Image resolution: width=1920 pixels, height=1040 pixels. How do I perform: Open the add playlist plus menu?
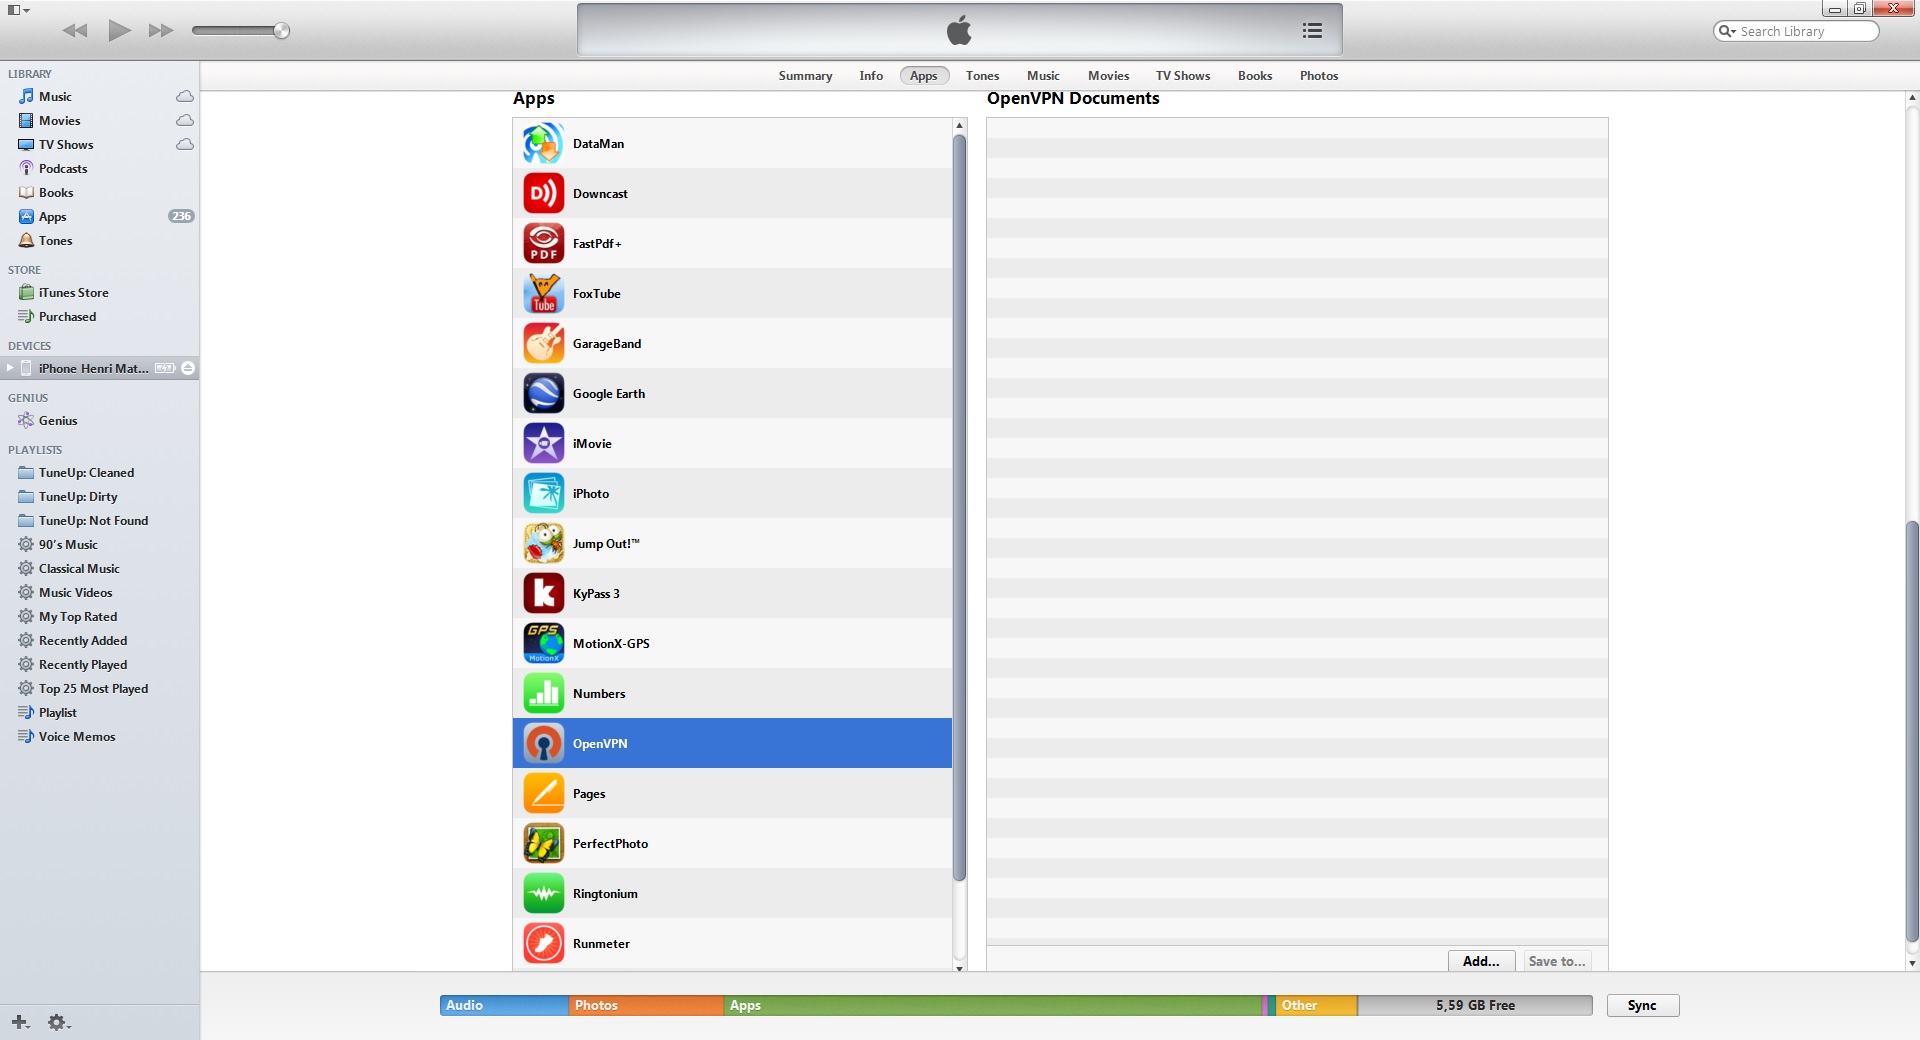coord(20,1022)
